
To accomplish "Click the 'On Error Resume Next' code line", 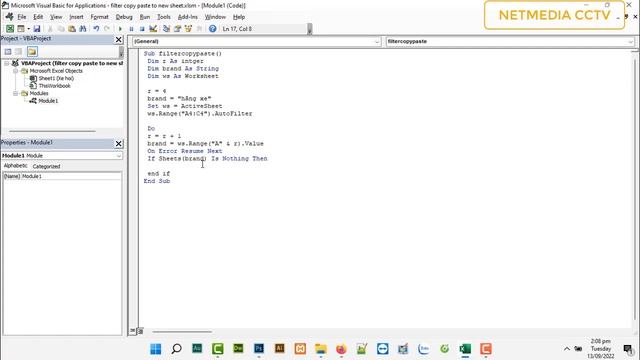I will [185, 151].
